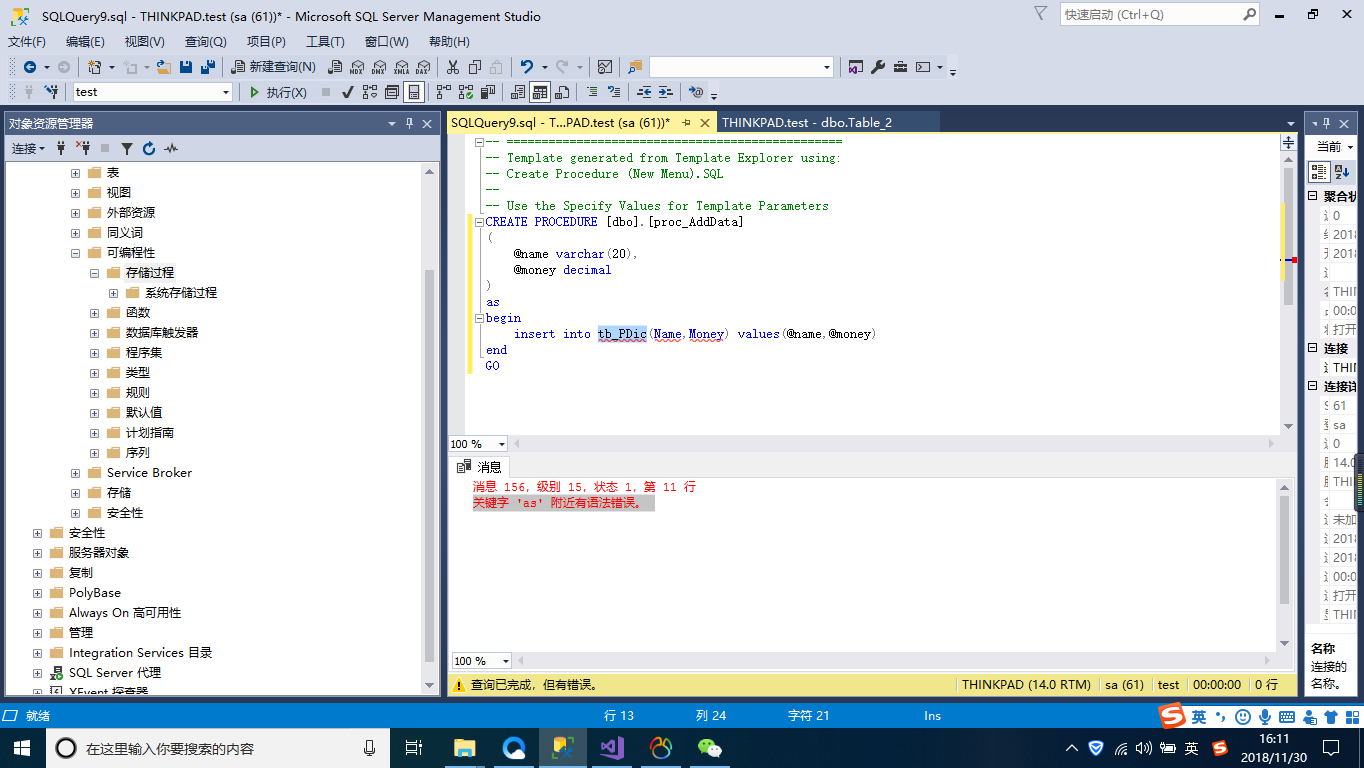Open Activity Monitor from Object Explorer toolbar
The image size is (1364, 768).
click(171, 148)
